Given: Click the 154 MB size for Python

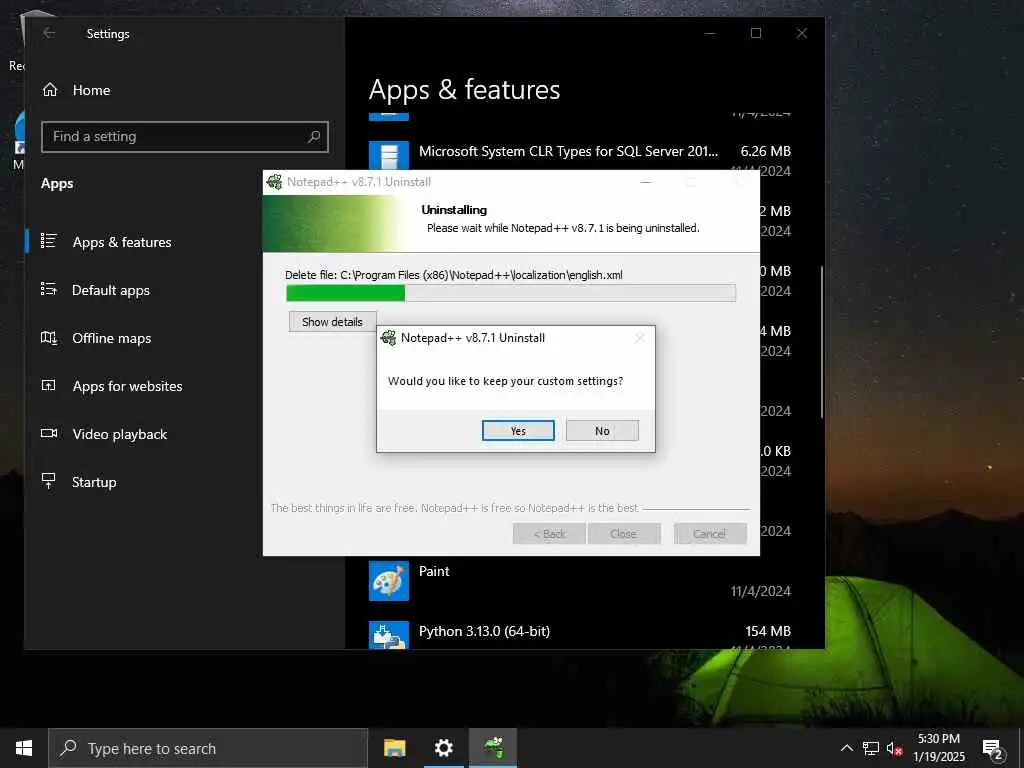Looking at the screenshot, I should click(768, 631).
